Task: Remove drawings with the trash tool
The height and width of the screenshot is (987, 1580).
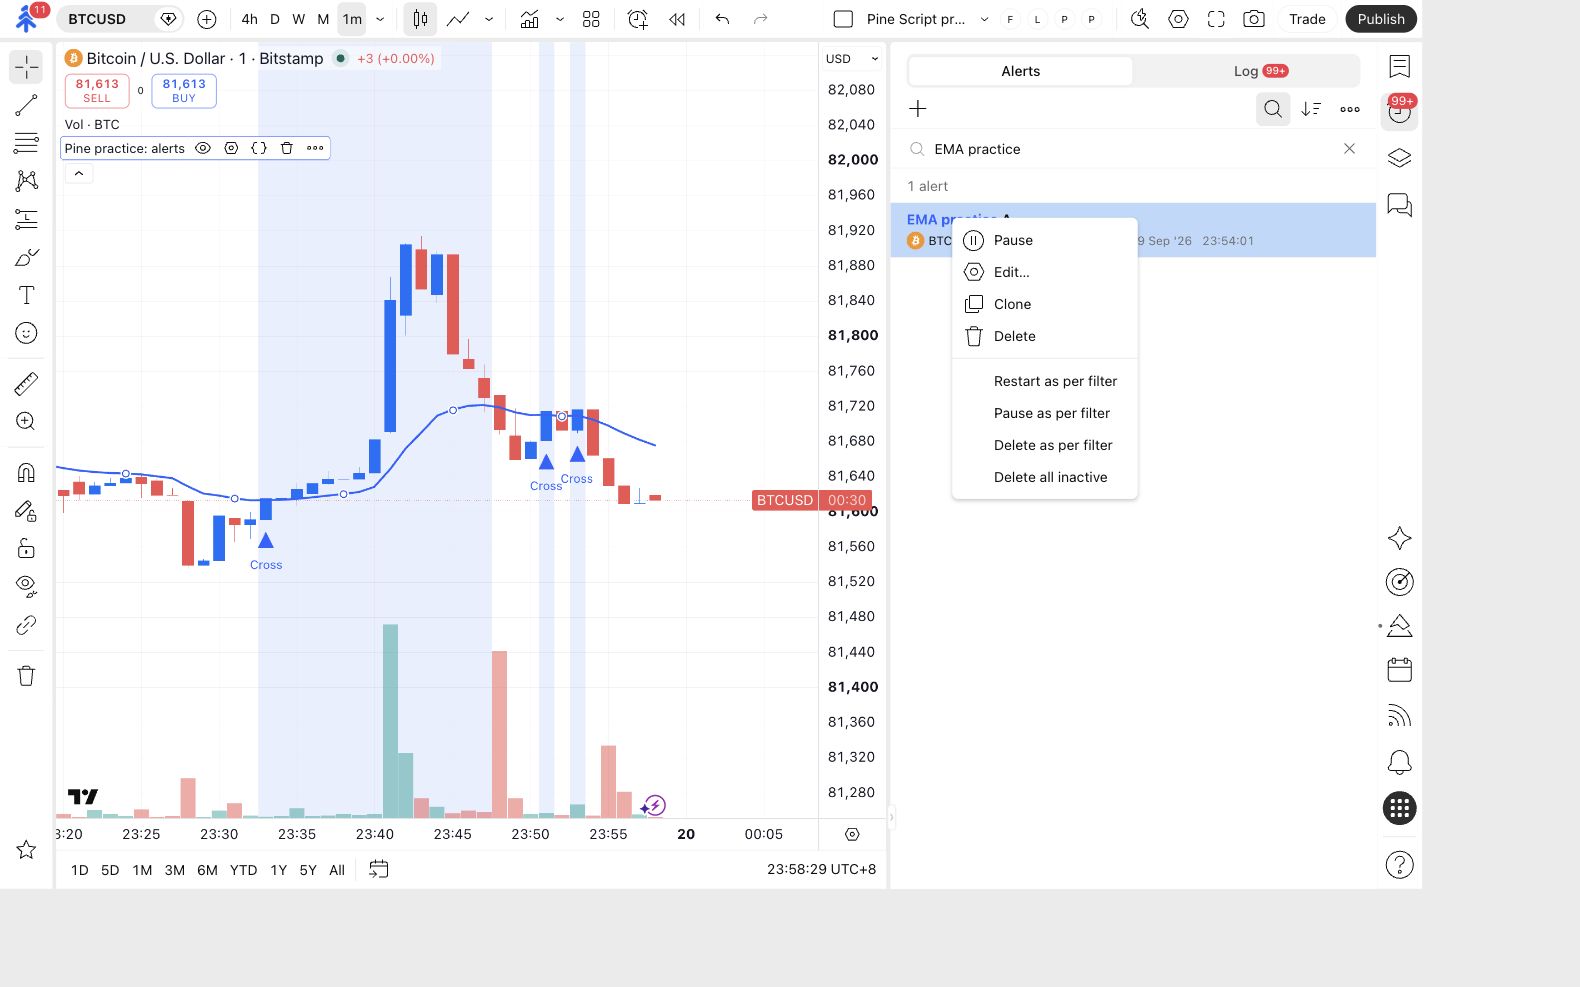Action: coord(26,676)
